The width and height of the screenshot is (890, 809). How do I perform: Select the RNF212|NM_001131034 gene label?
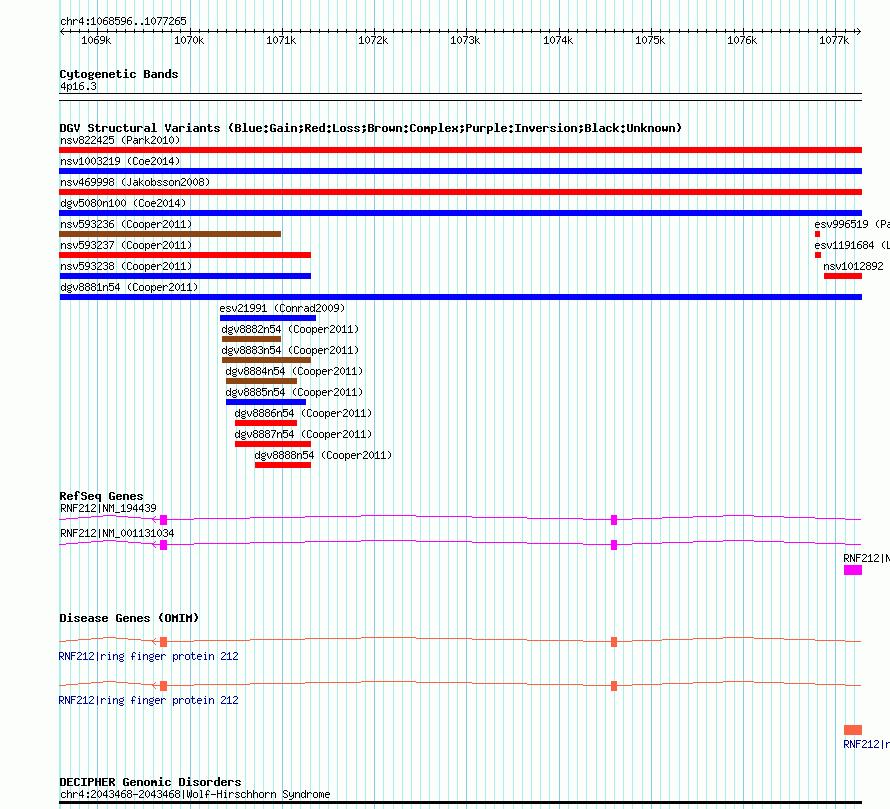[x=117, y=533]
